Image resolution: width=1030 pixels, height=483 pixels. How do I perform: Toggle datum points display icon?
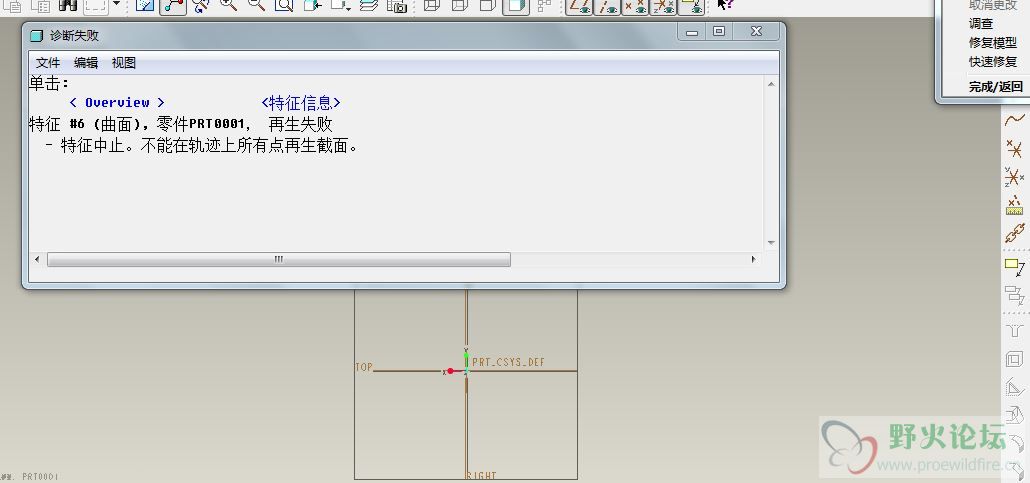635,6
